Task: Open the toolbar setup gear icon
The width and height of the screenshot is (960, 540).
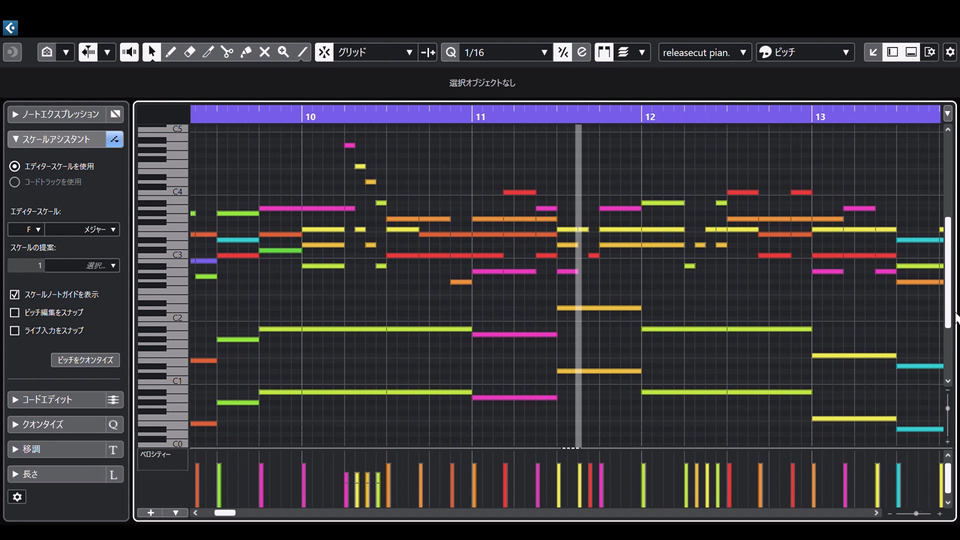Action: [x=950, y=52]
